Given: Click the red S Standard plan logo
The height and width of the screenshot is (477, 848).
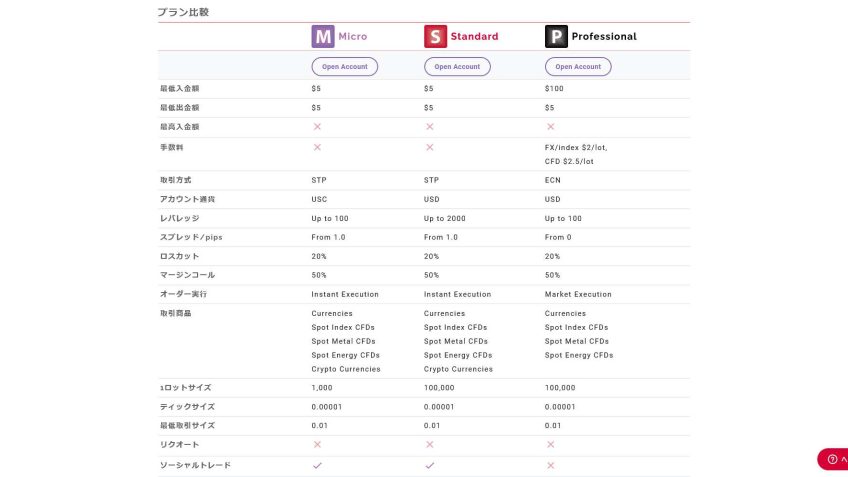Looking at the screenshot, I should 435,37.
